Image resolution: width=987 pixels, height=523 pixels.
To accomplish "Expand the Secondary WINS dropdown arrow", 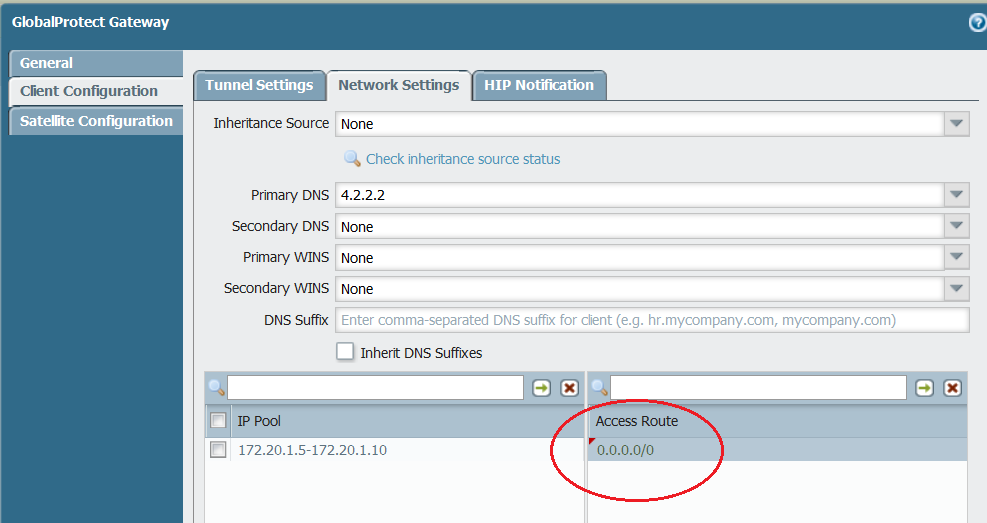I will tap(956, 288).
